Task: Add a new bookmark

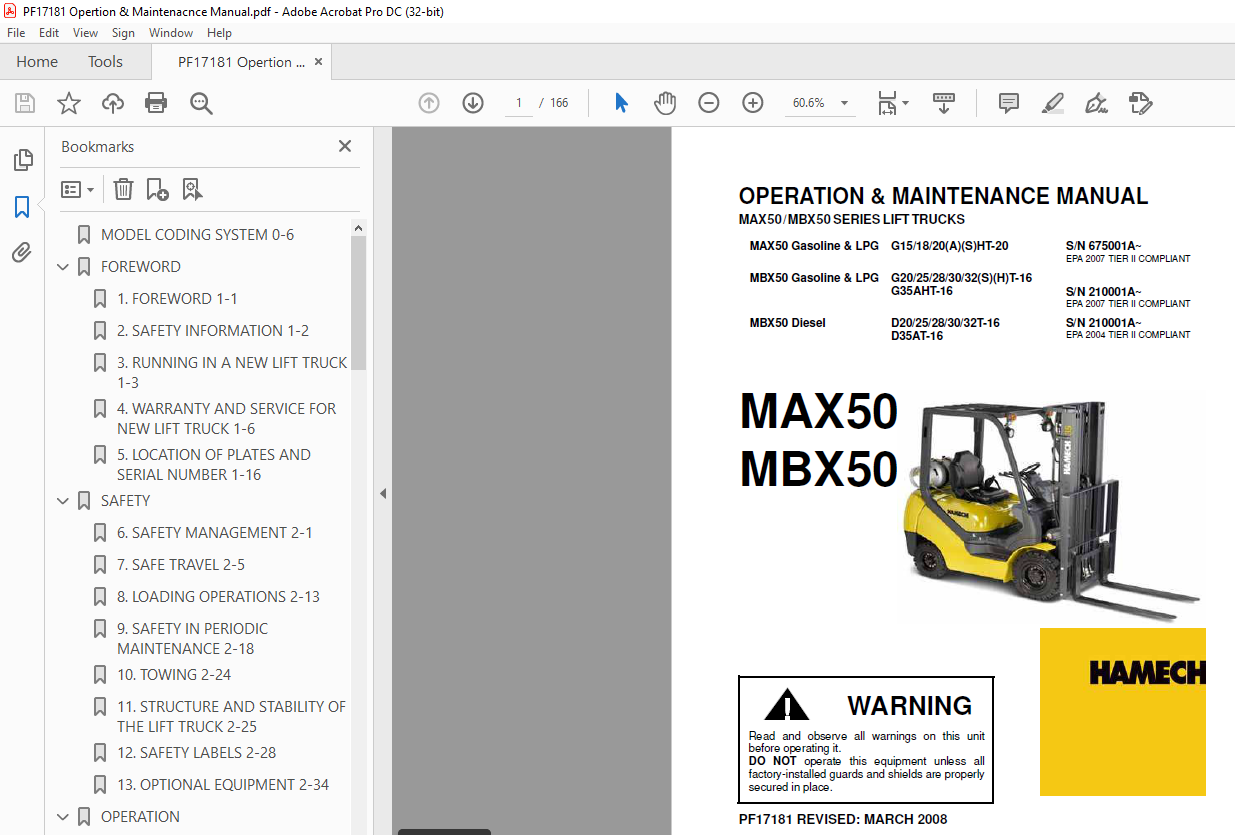Action: (x=157, y=189)
